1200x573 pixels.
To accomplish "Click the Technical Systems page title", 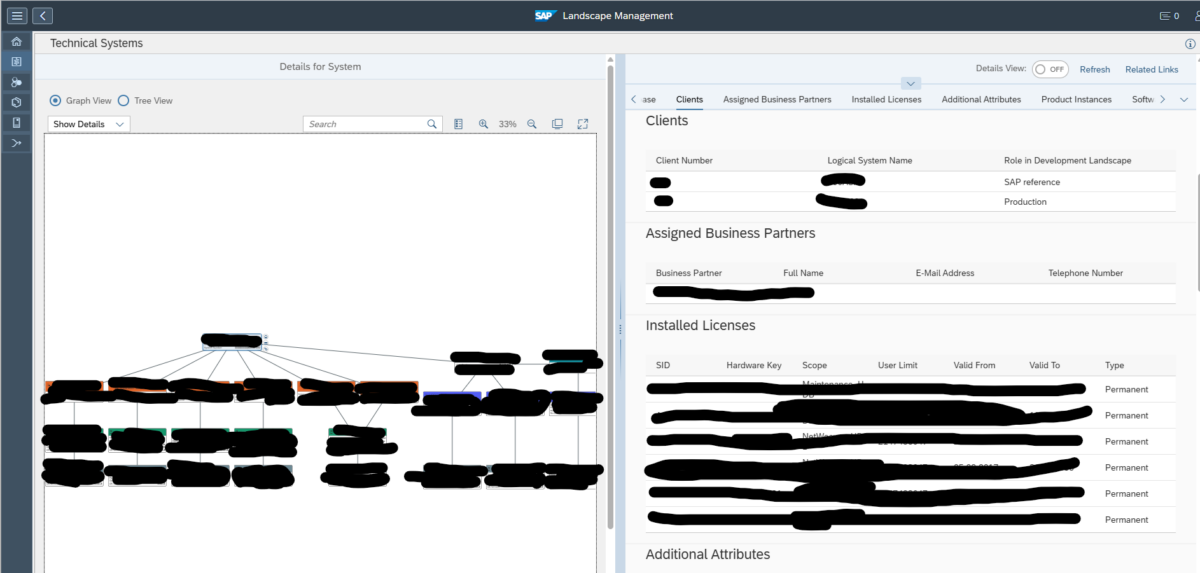I will tap(96, 43).
